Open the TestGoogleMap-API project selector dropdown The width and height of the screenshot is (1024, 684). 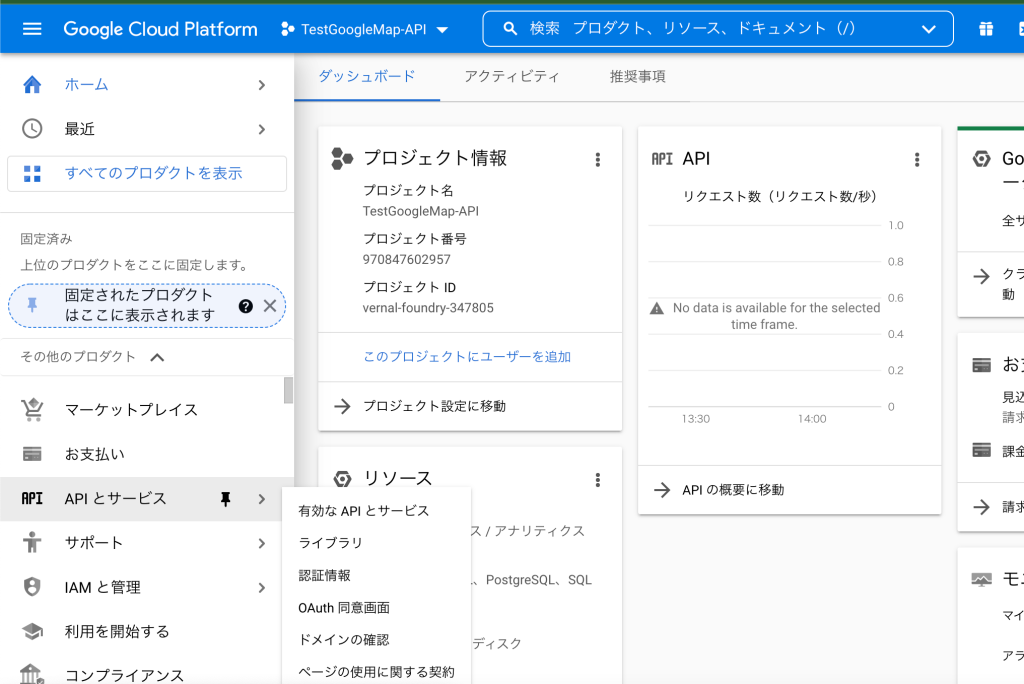(x=364, y=29)
